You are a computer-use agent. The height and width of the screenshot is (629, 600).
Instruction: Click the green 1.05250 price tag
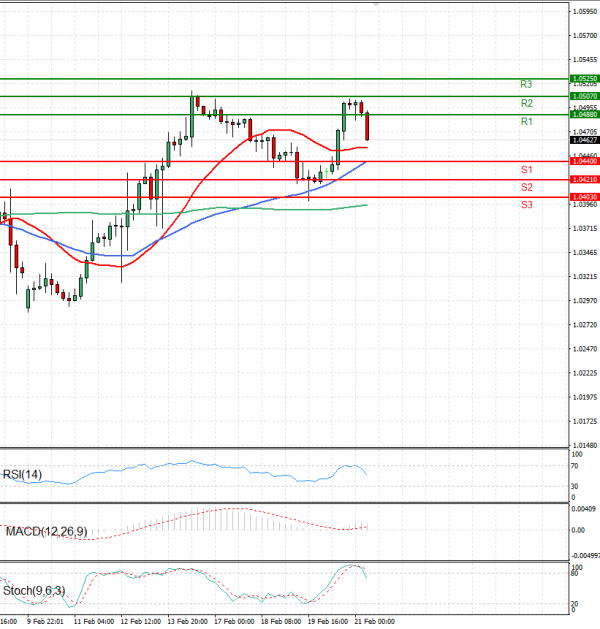584,78
